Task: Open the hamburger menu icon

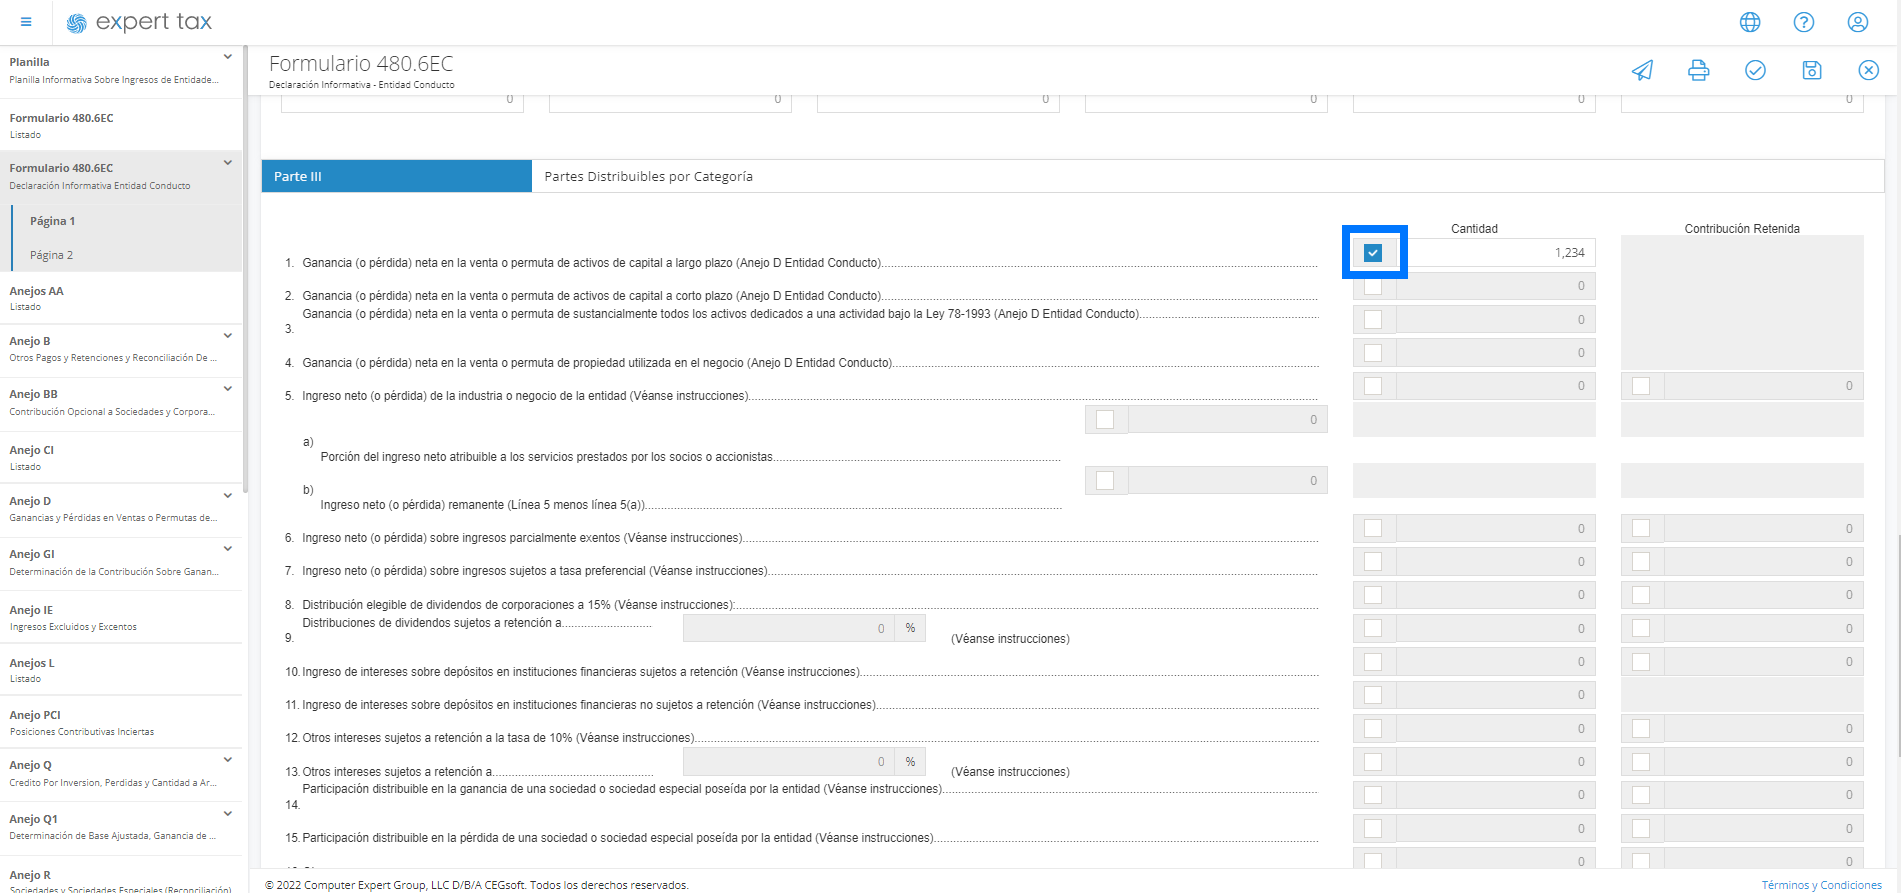Action: [x=26, y=22]
